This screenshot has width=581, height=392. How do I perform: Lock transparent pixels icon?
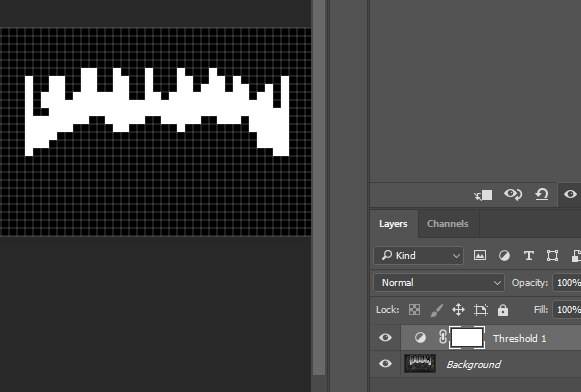pyautogui.click(x=414, y=310)
